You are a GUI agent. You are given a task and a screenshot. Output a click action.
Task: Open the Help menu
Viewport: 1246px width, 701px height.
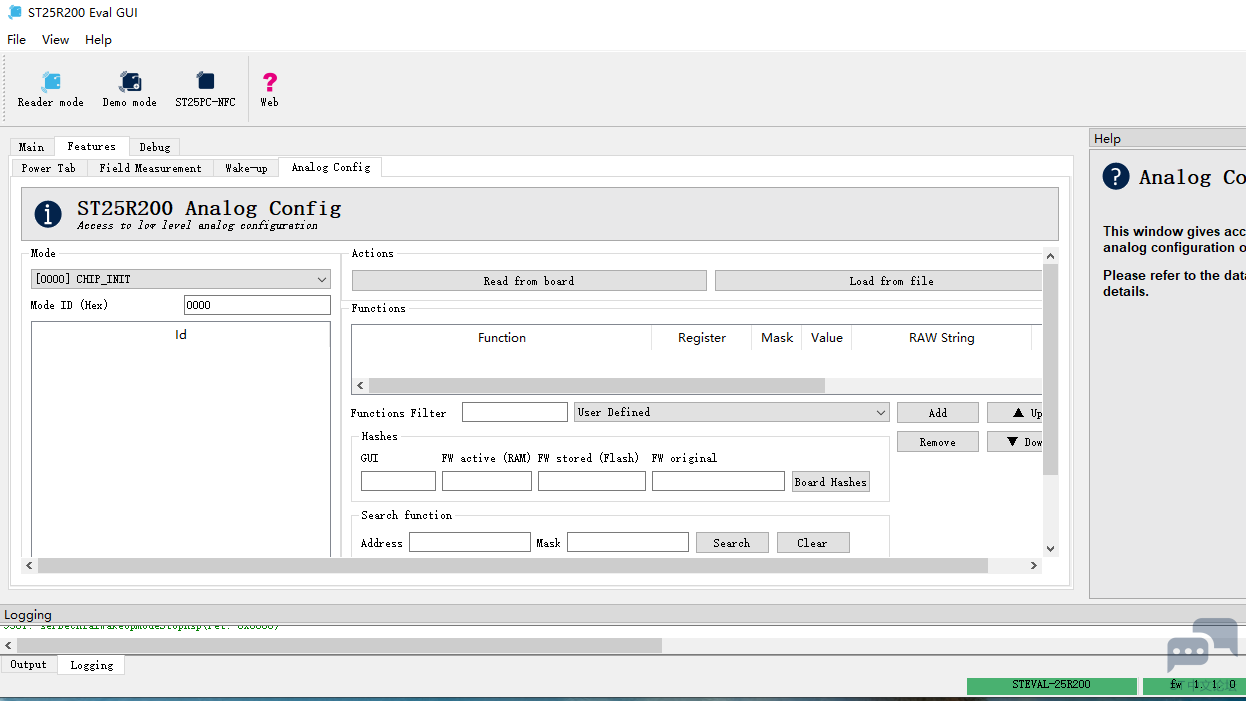coord(98,40)
